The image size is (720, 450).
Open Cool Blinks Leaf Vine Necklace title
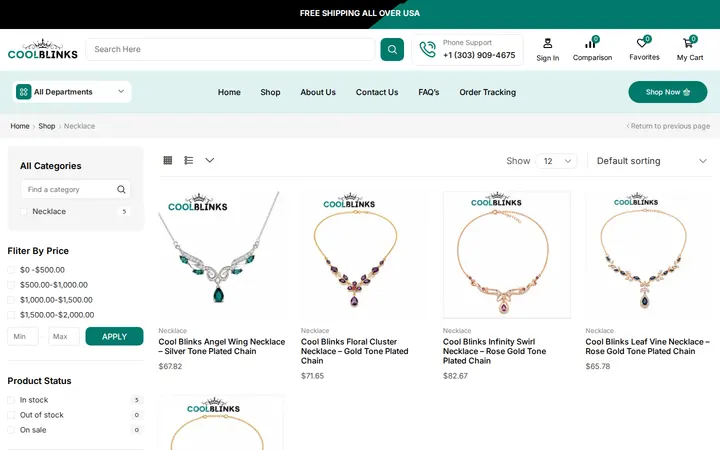647,347
